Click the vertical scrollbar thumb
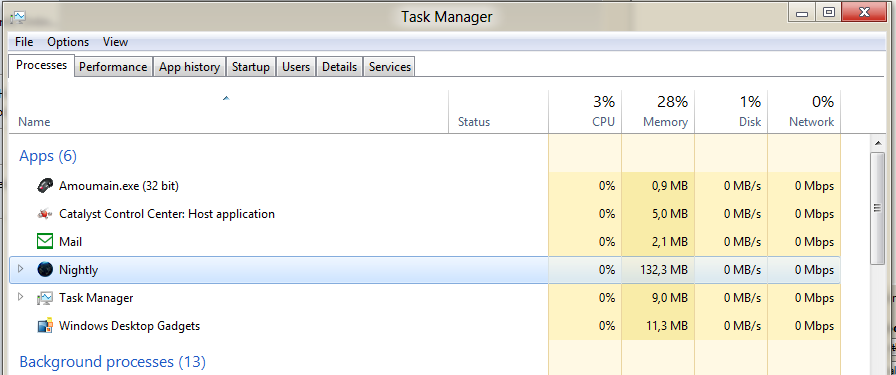The height and width of the screenshot is (375, 896). (877, 208)
